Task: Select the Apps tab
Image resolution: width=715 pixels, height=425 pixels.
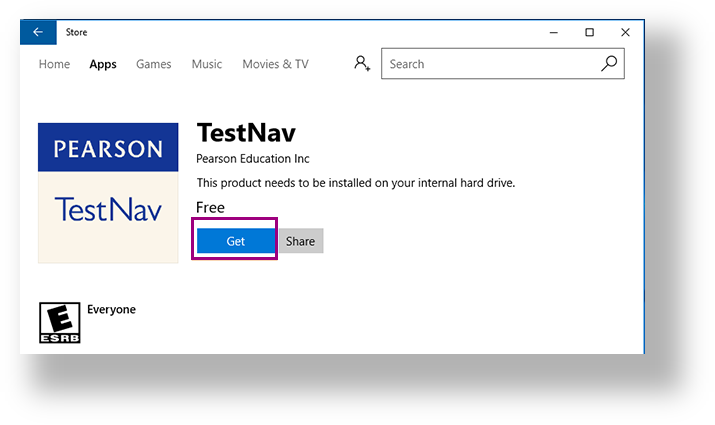Action: click(x=103, y=64)
